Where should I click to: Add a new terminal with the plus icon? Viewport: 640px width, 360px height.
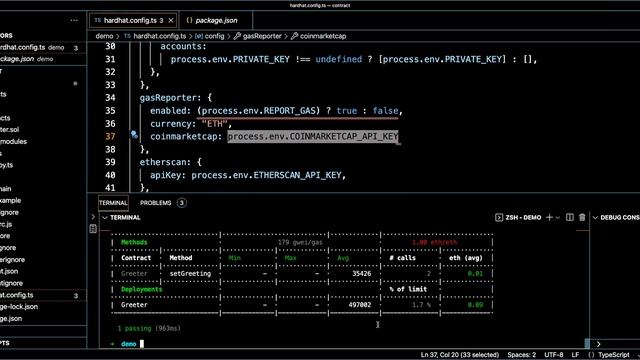[549, 218]
